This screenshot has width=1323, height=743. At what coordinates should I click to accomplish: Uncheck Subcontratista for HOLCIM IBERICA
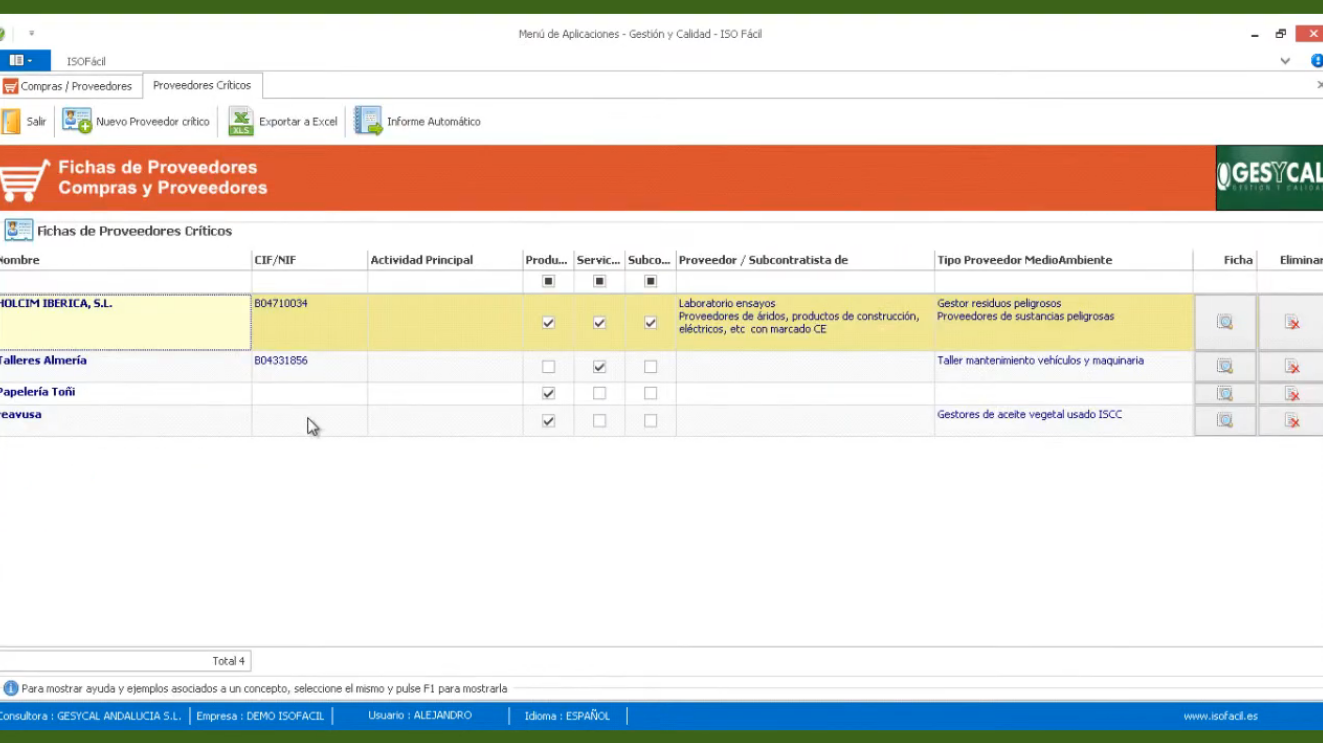click(x=650, y=323)
